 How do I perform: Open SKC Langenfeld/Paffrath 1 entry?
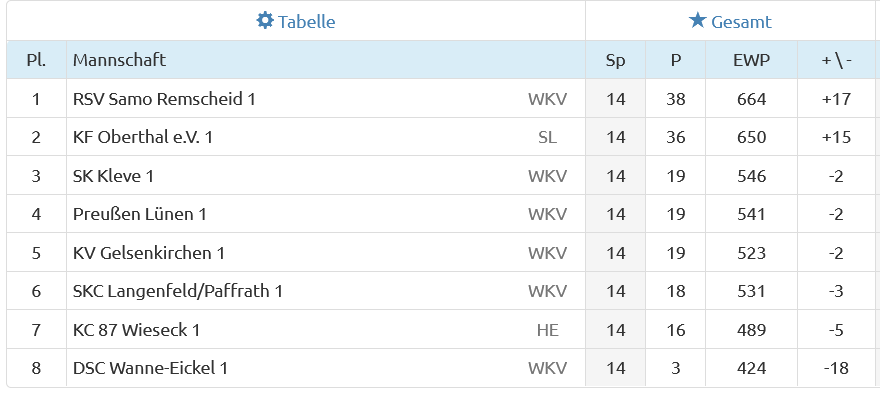pos(178,291)
